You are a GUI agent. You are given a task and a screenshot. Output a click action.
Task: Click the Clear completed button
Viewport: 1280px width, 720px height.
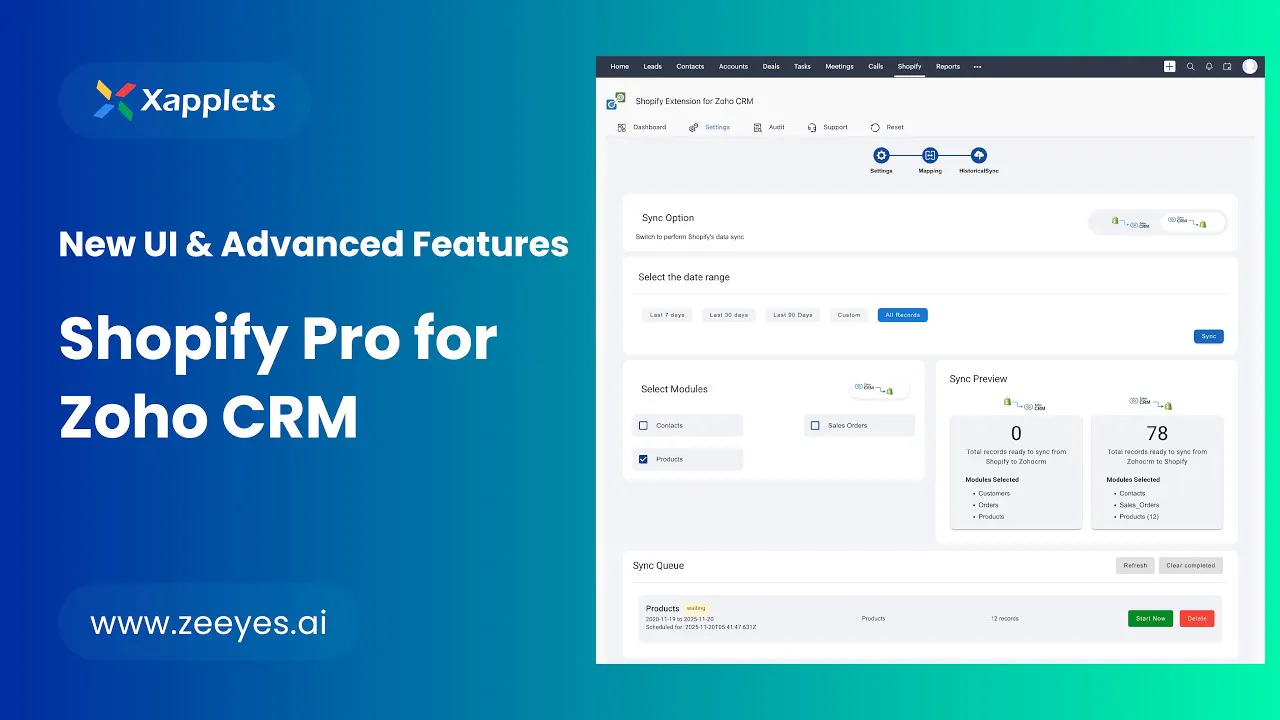[x=1191, y=566]
